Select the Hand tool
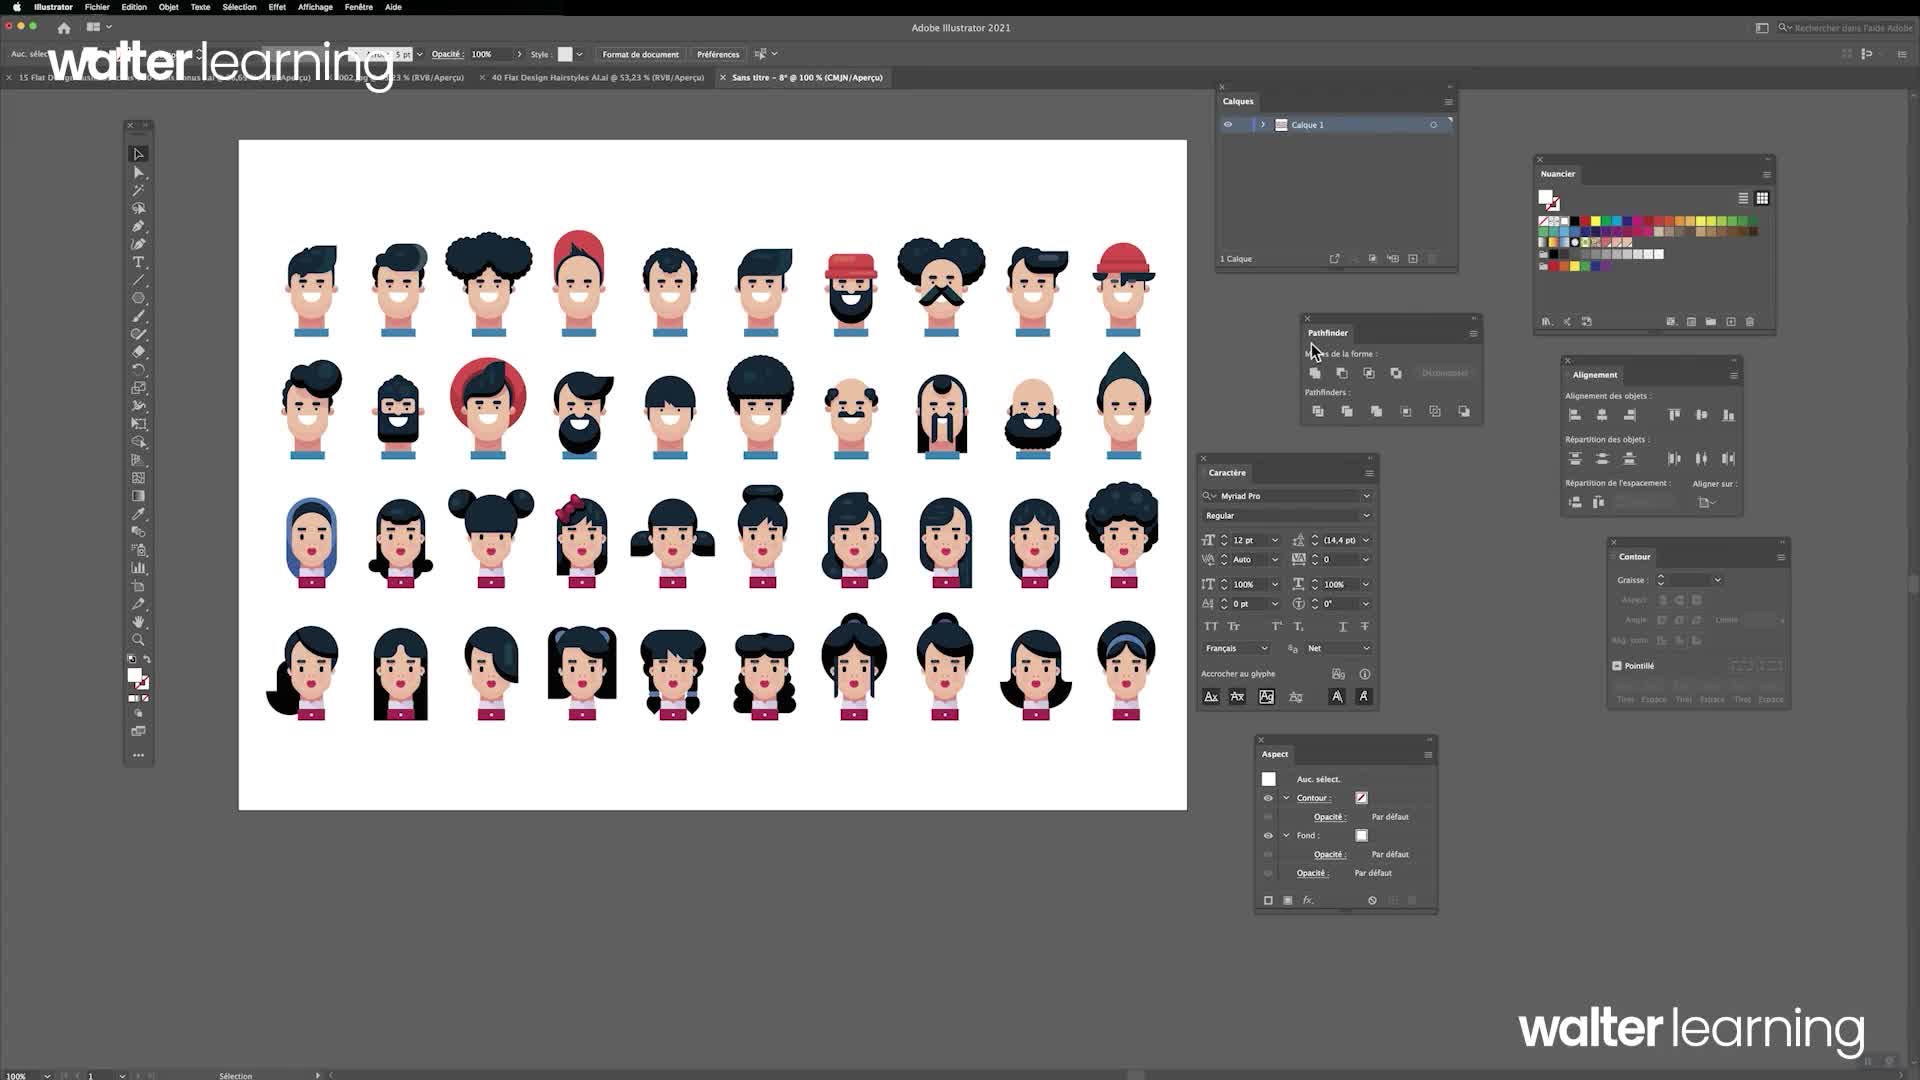The image size is (1920, 1080). [139, 622]
